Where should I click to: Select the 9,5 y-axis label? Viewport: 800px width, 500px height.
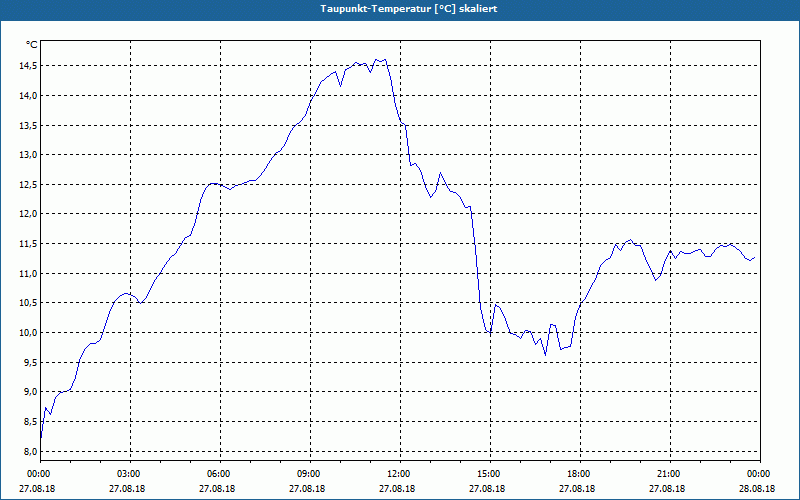(31, 362)
